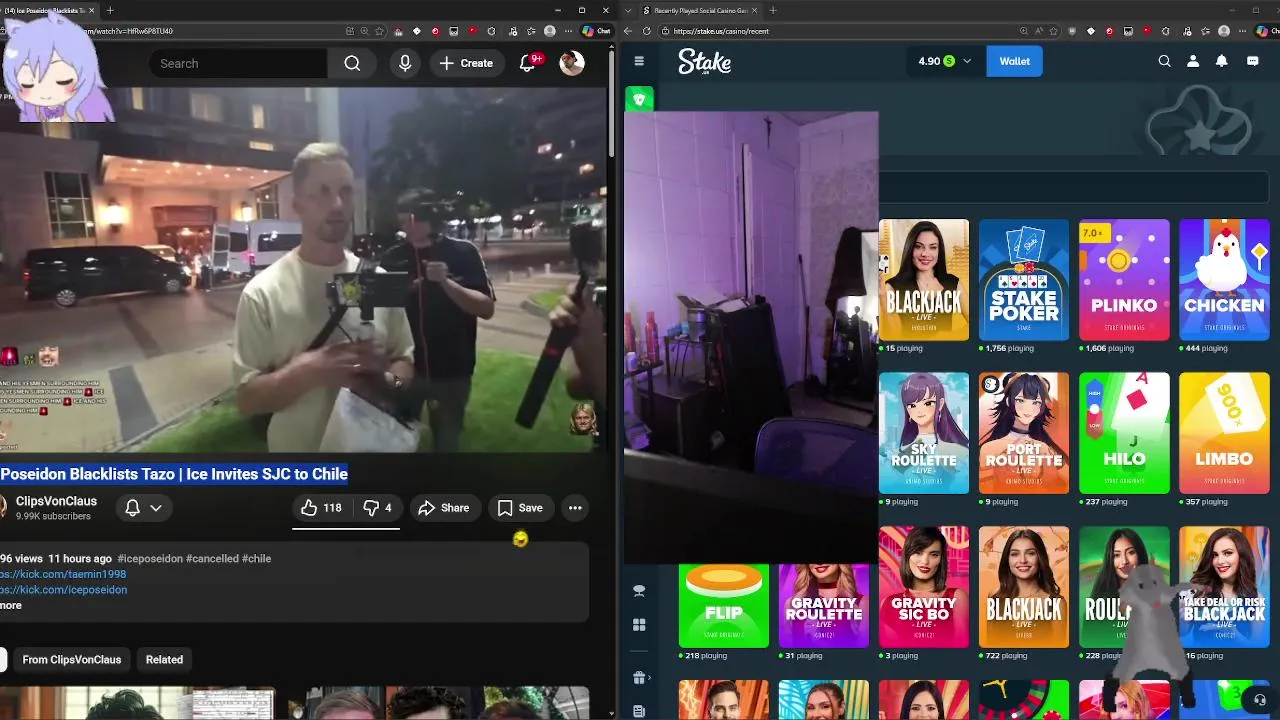
Task: Open a new tab in YouTube browser
Action: (110, 10)
